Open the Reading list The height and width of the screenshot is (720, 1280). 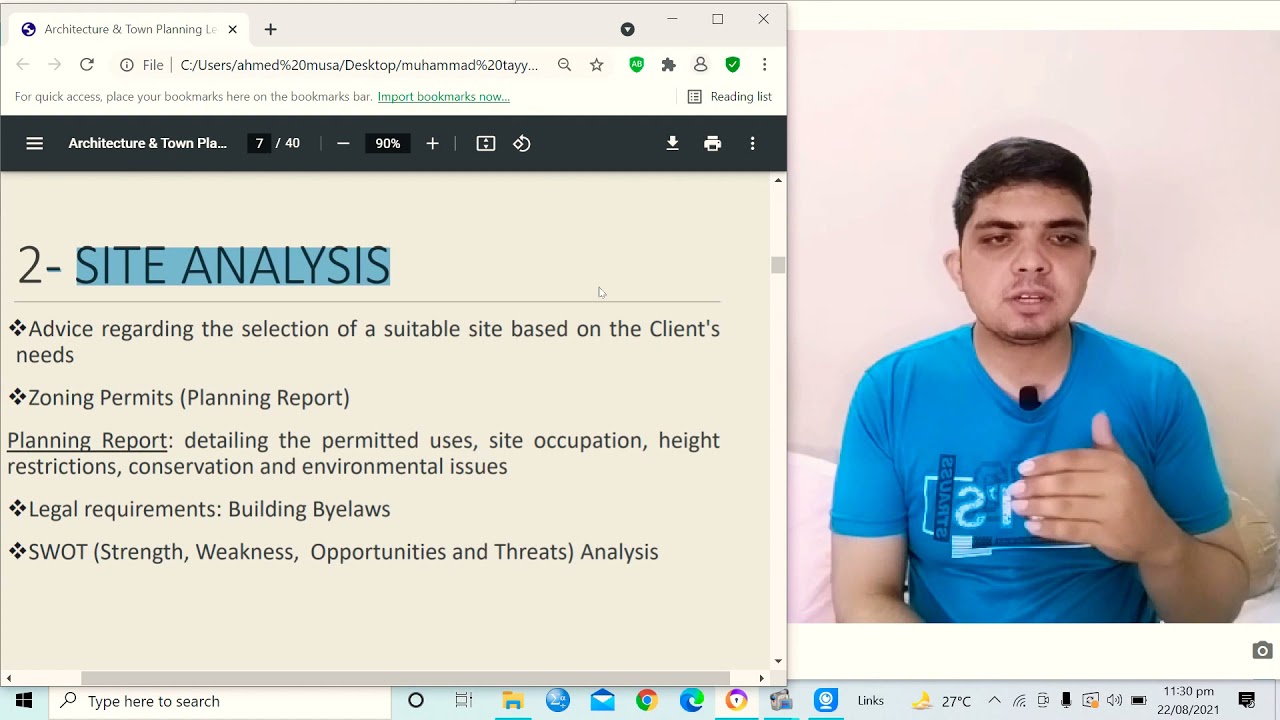[x=730, y=96]
